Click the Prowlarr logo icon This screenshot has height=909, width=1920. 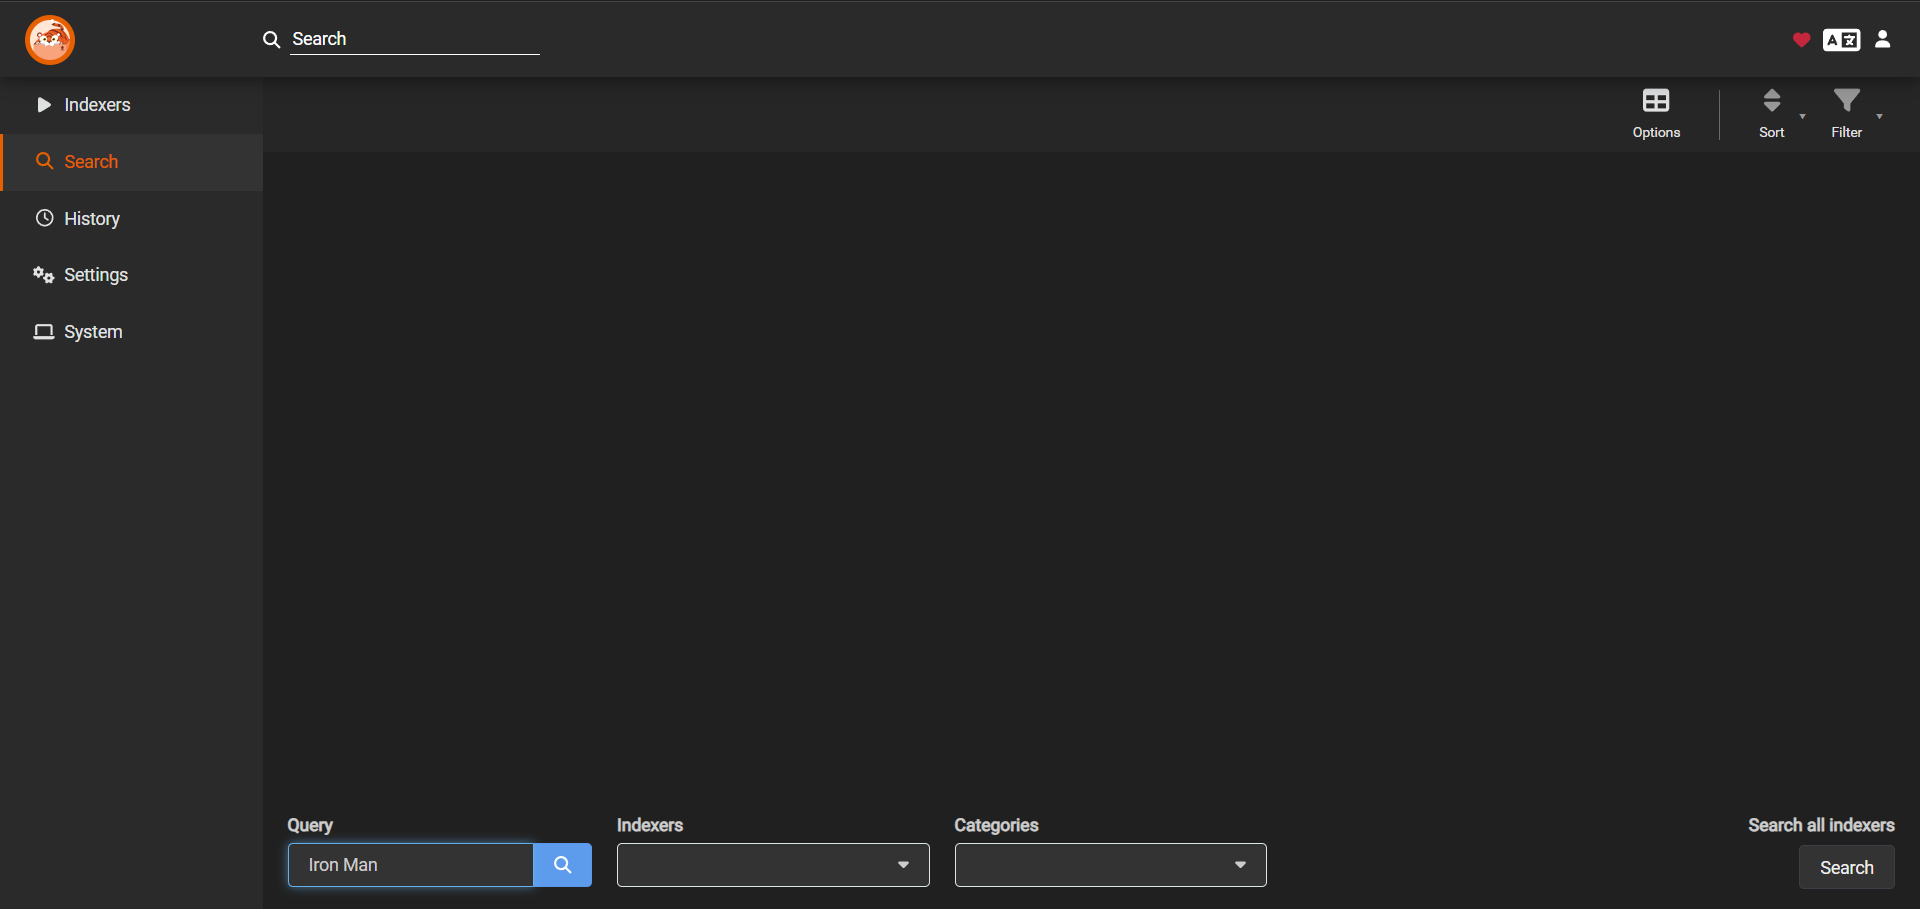50,40
